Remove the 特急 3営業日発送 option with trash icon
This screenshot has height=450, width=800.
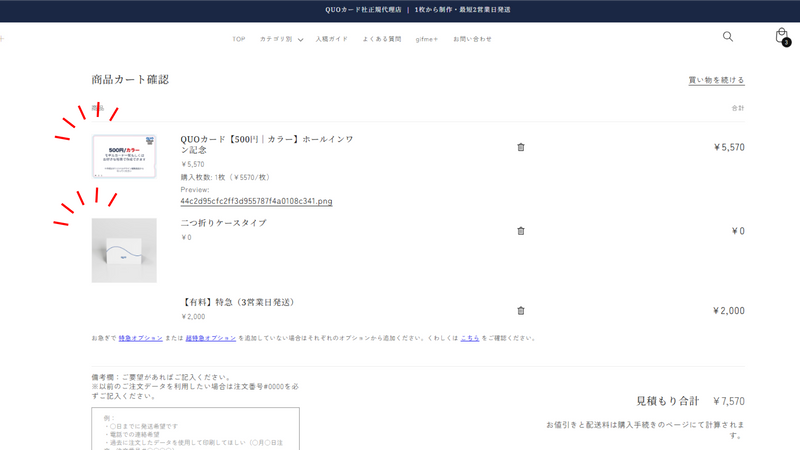(521, 310)
